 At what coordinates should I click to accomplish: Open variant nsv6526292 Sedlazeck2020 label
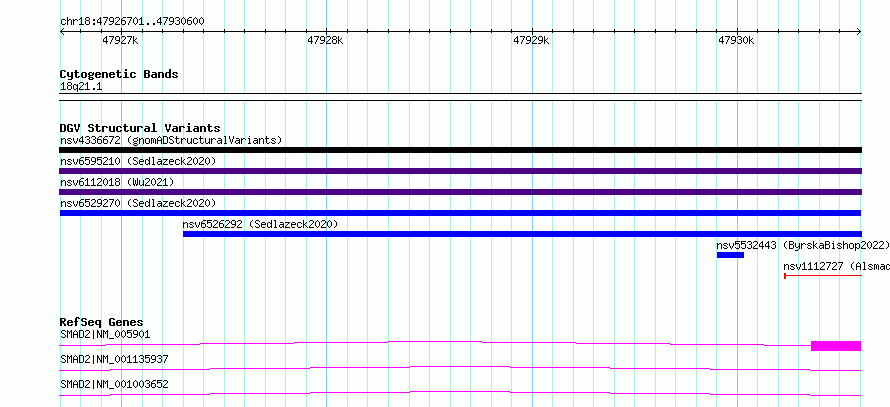pos(260,224)
